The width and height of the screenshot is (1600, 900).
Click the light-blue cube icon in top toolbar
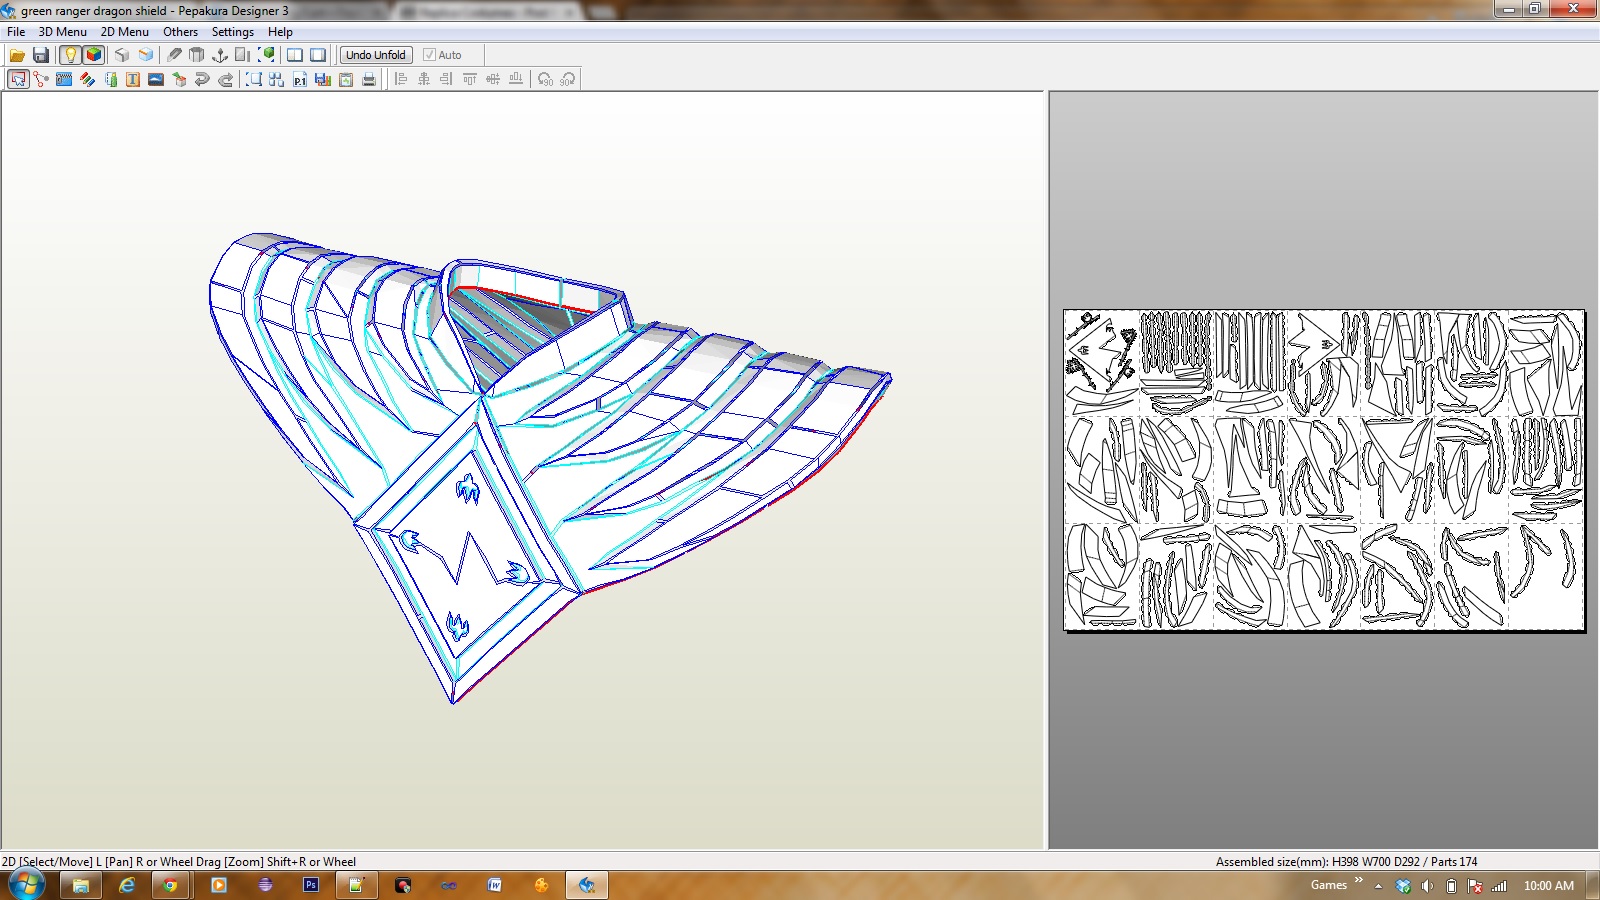146,55
